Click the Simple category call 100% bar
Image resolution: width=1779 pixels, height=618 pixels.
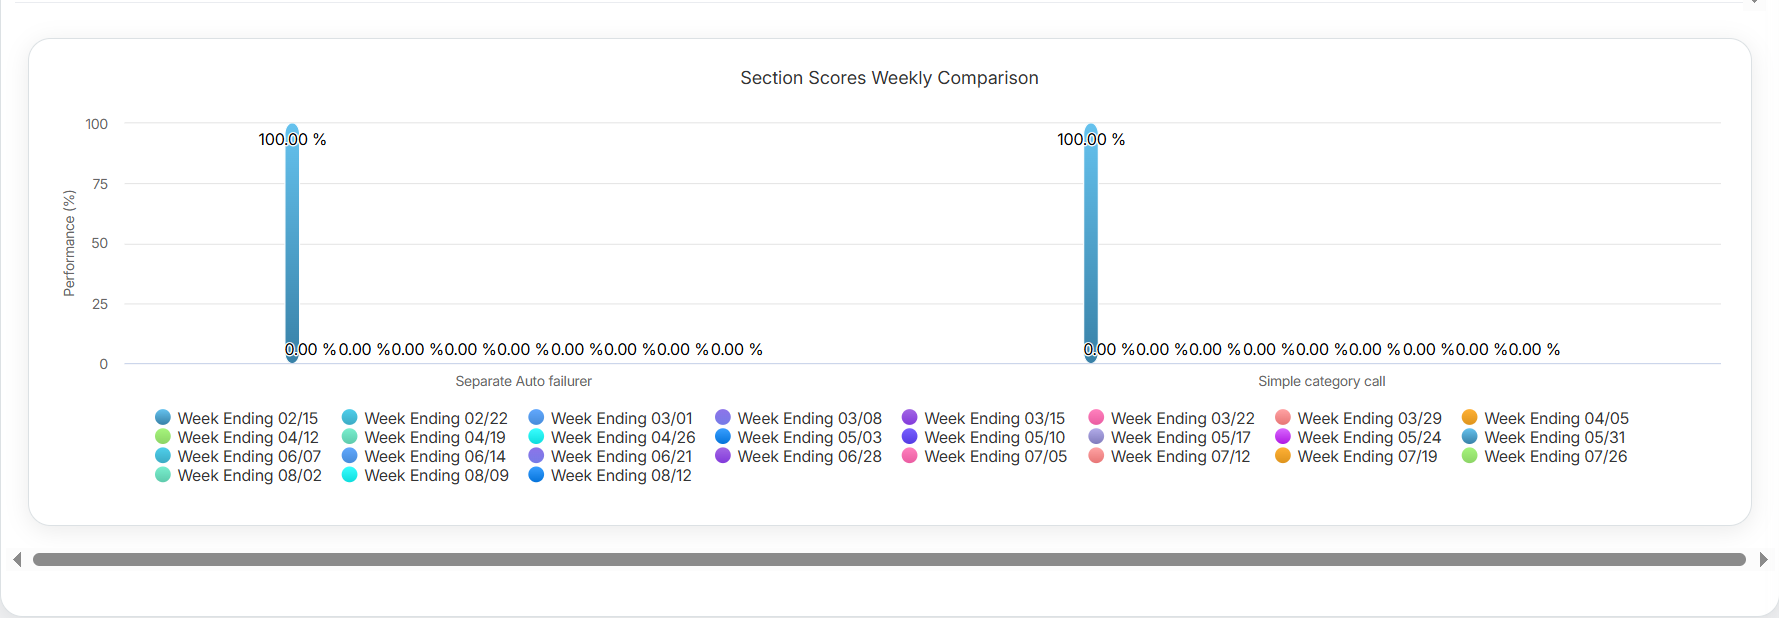pyautogui.click(x=1091, y=250)
